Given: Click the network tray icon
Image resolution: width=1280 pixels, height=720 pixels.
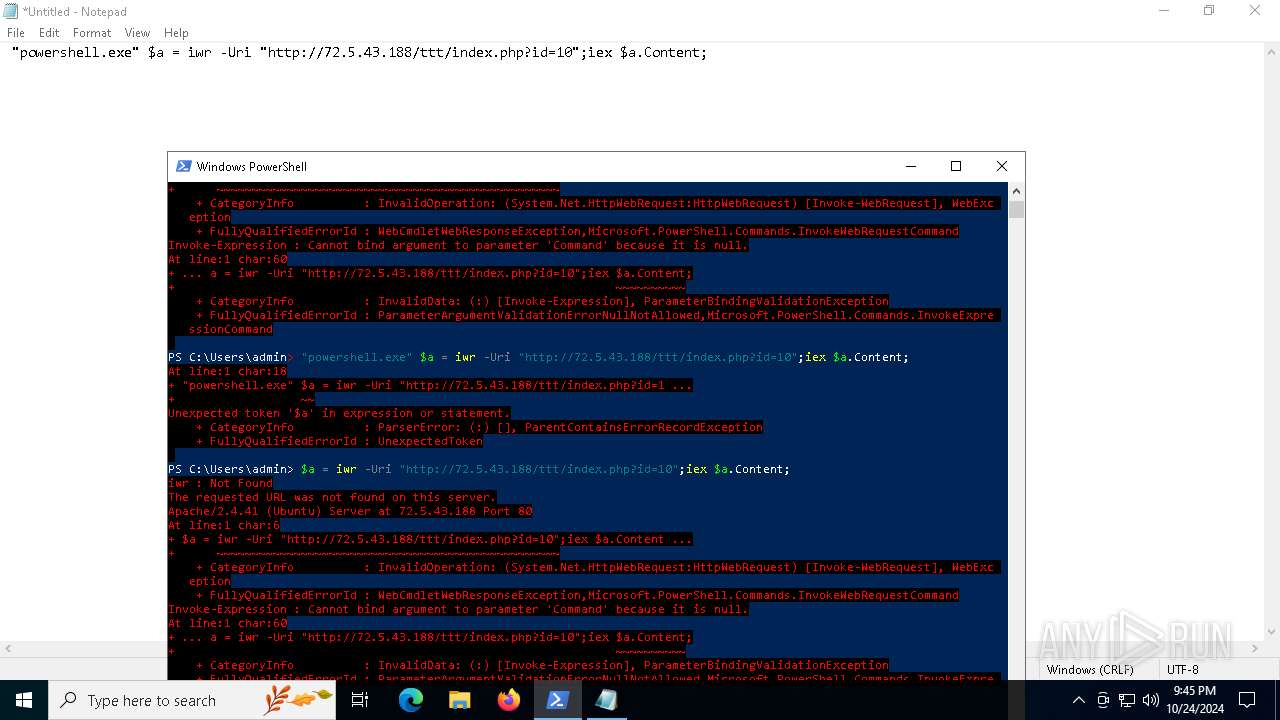Looking at the screenshot, I should point(1127,700).
